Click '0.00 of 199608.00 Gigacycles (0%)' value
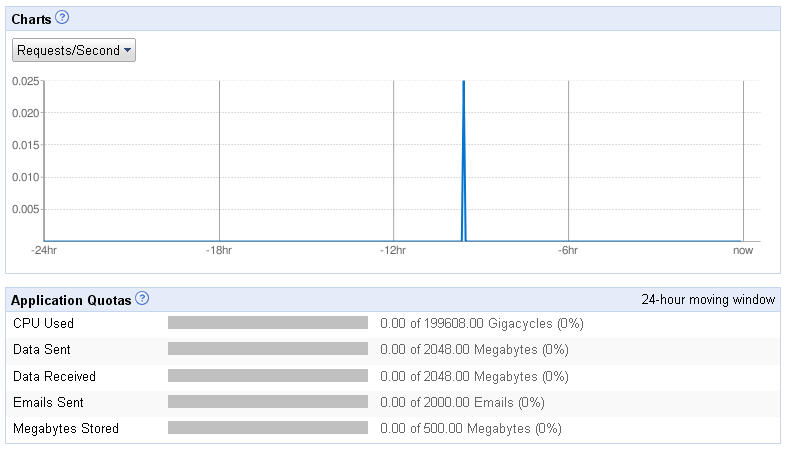This screenshot has height=449, width=788. 481,323
